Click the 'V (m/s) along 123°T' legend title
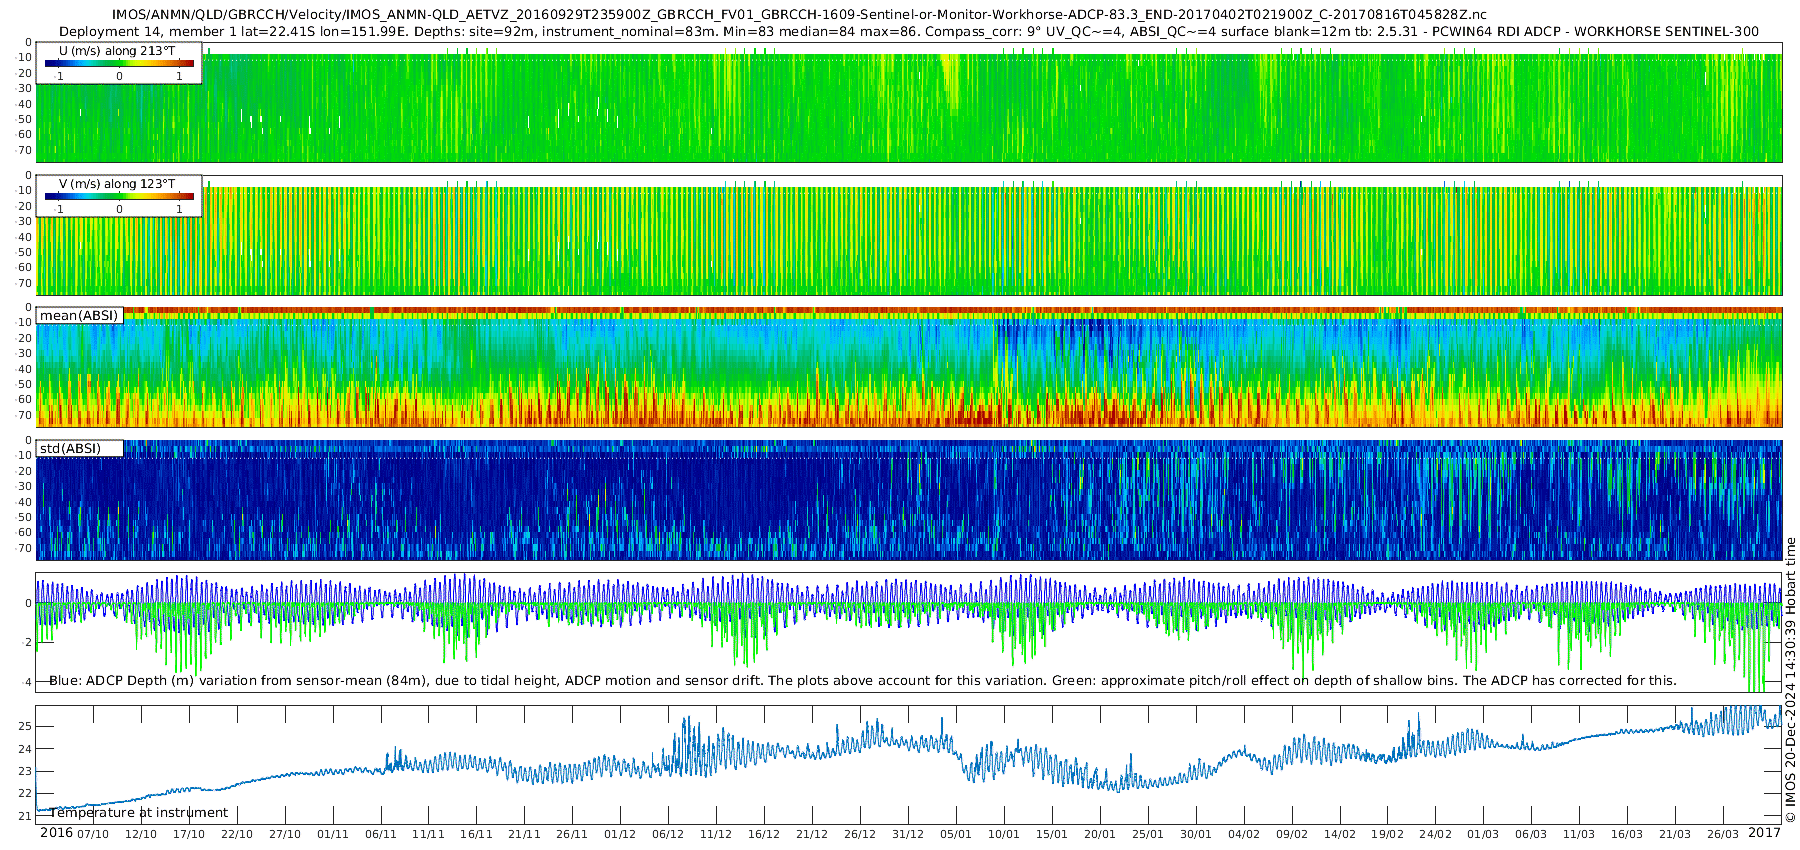Viewport: 1800px width, 850px height. coord(118,184)
